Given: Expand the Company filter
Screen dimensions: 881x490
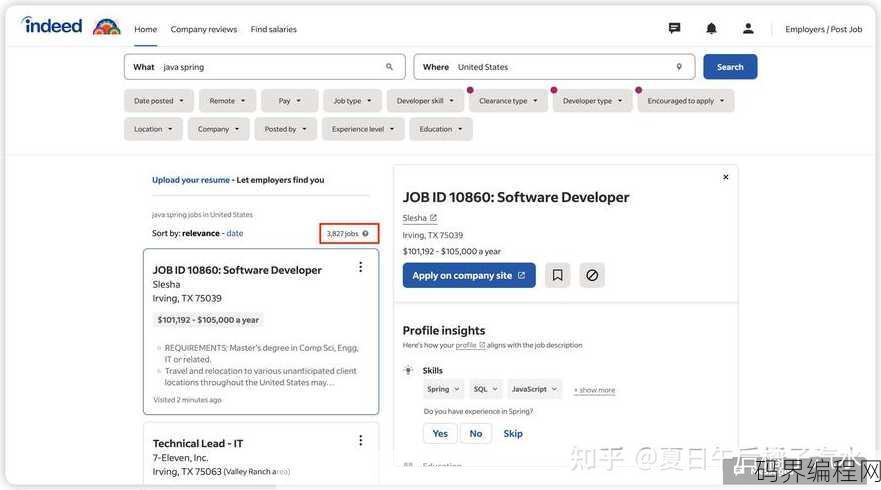Looking at the screenshot, I should [218, 129].
